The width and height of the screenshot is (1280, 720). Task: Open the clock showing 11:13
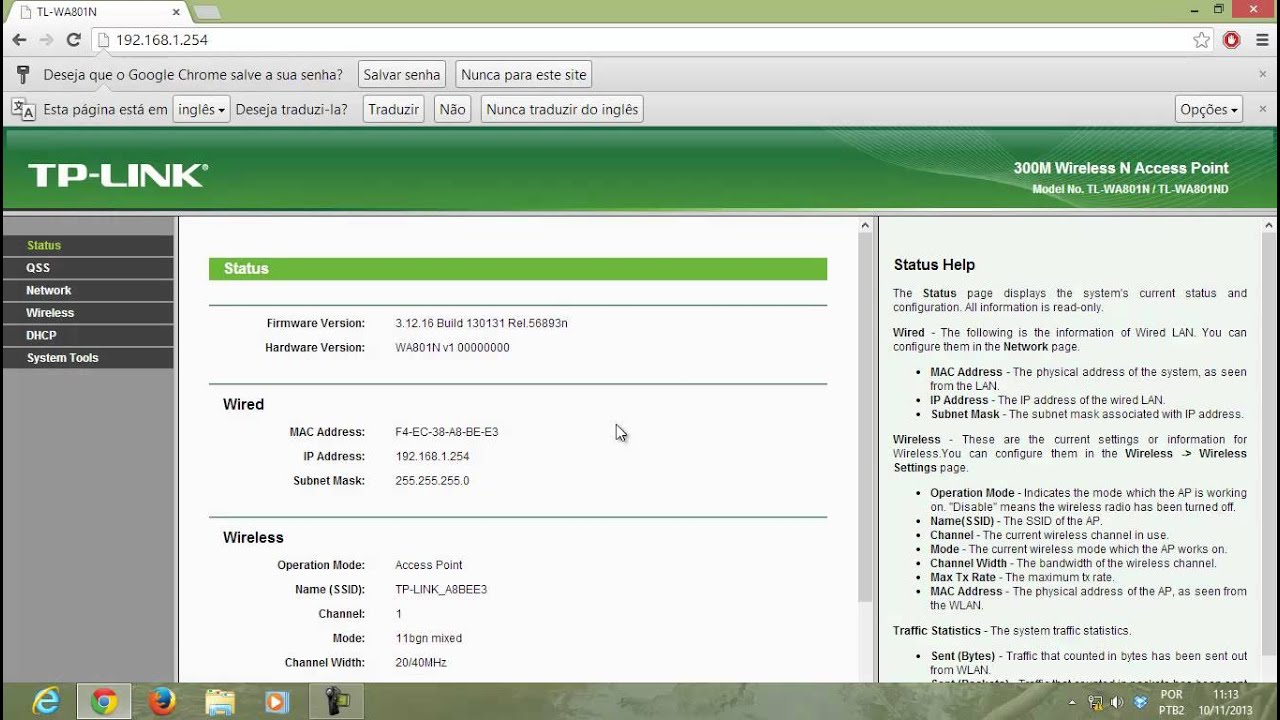(1226, 702)
